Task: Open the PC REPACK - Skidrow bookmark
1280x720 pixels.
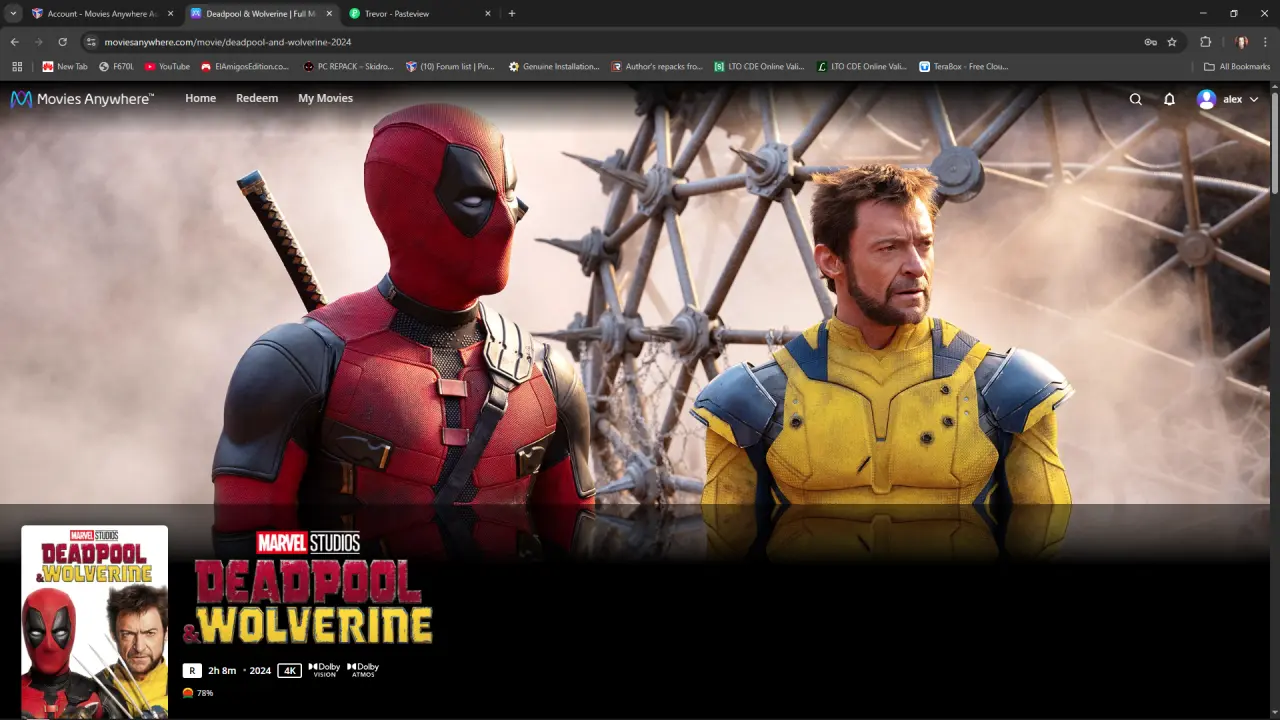Action: coord(349,67)
